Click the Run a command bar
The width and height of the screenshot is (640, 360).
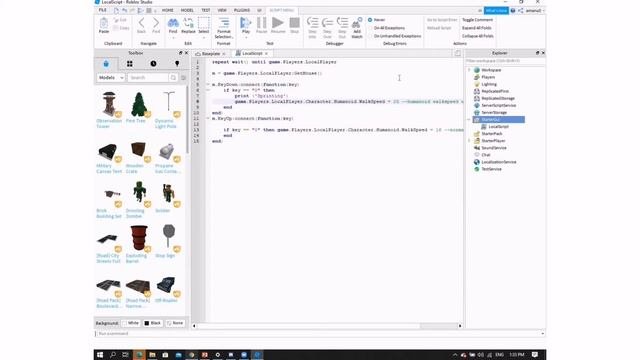tap(319, 333)
